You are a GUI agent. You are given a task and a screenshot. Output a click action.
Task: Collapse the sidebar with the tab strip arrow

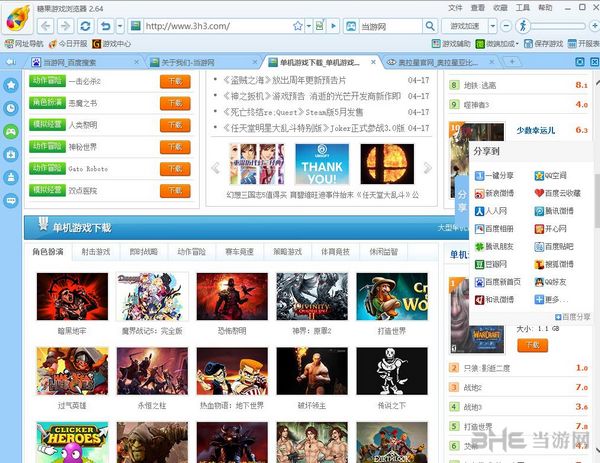point(11,62)
